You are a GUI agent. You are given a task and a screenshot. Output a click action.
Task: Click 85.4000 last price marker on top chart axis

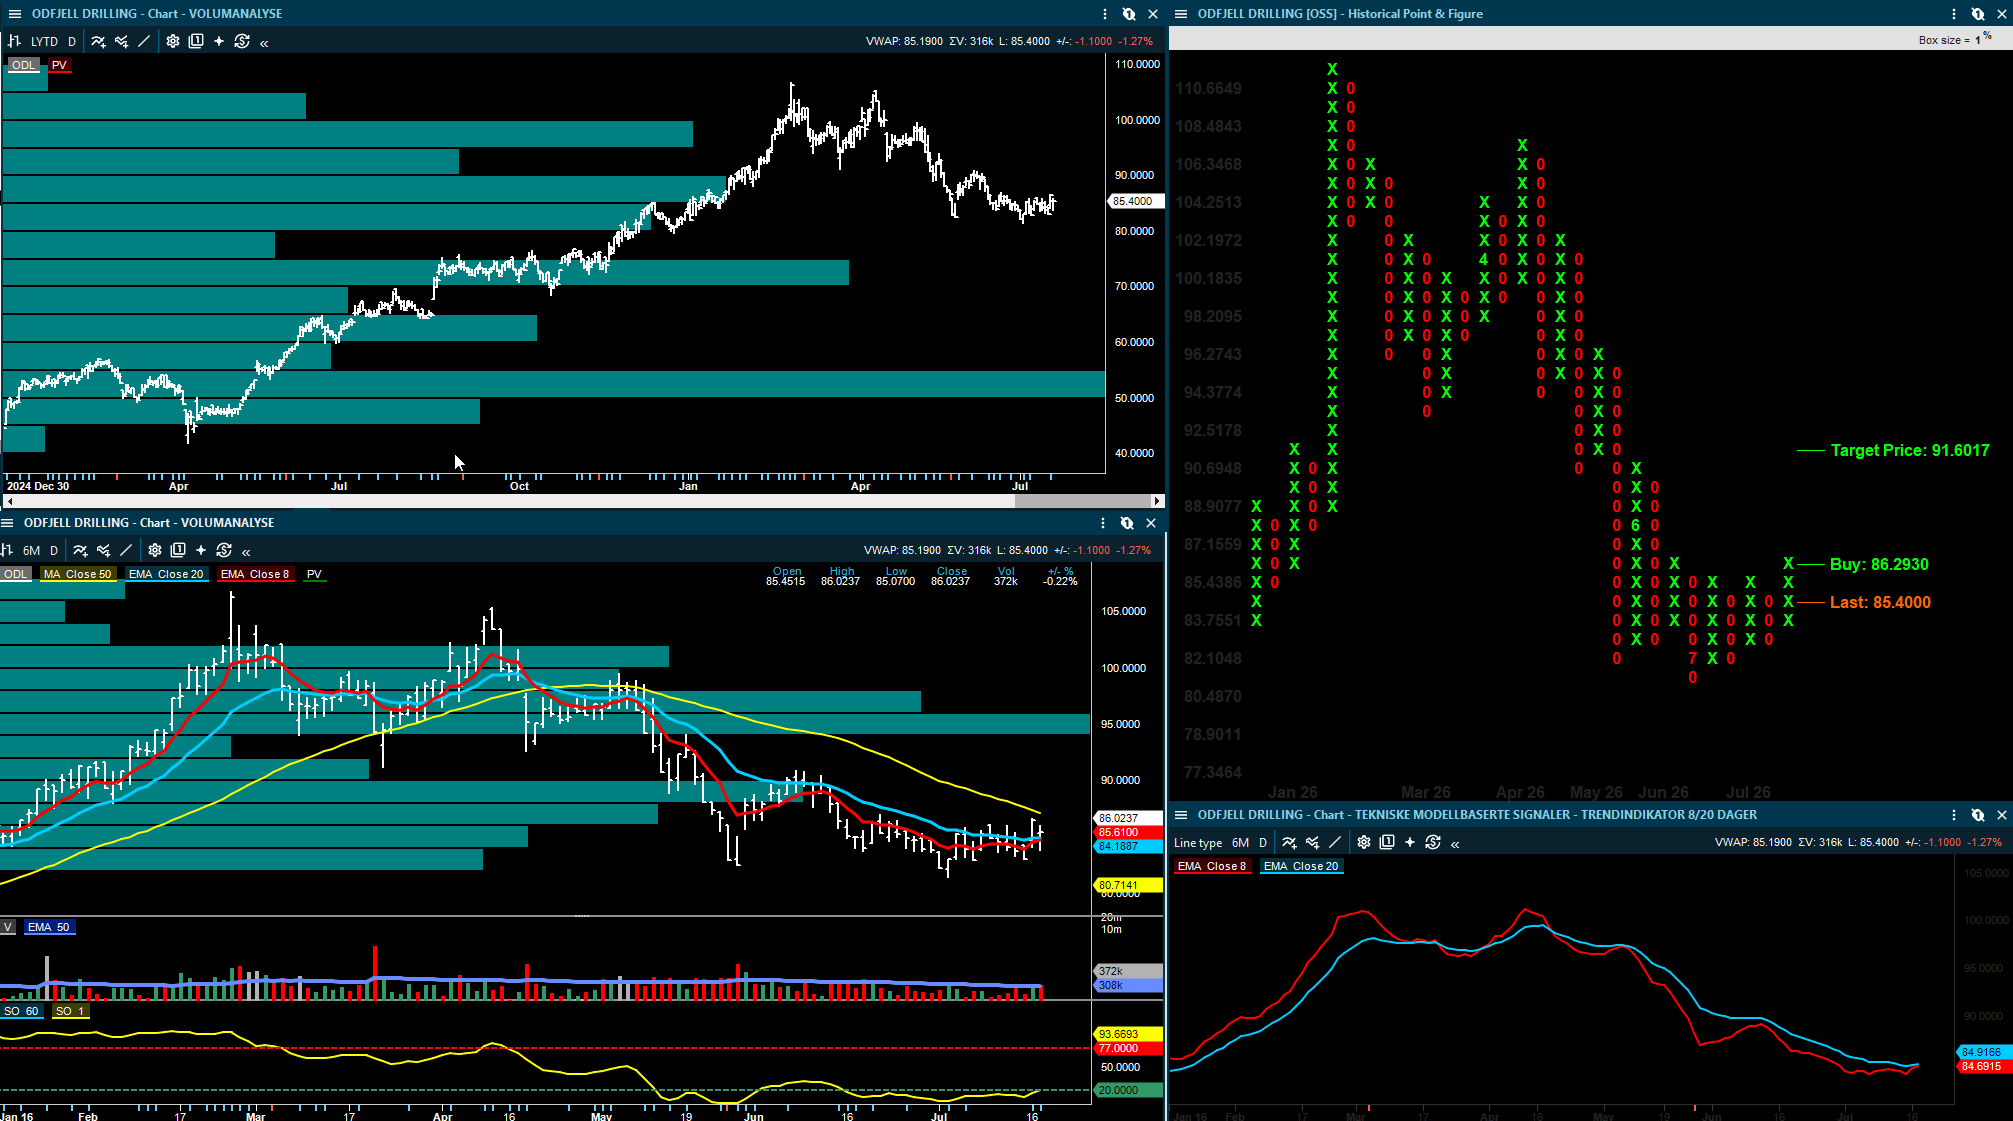pos(1134,201)
